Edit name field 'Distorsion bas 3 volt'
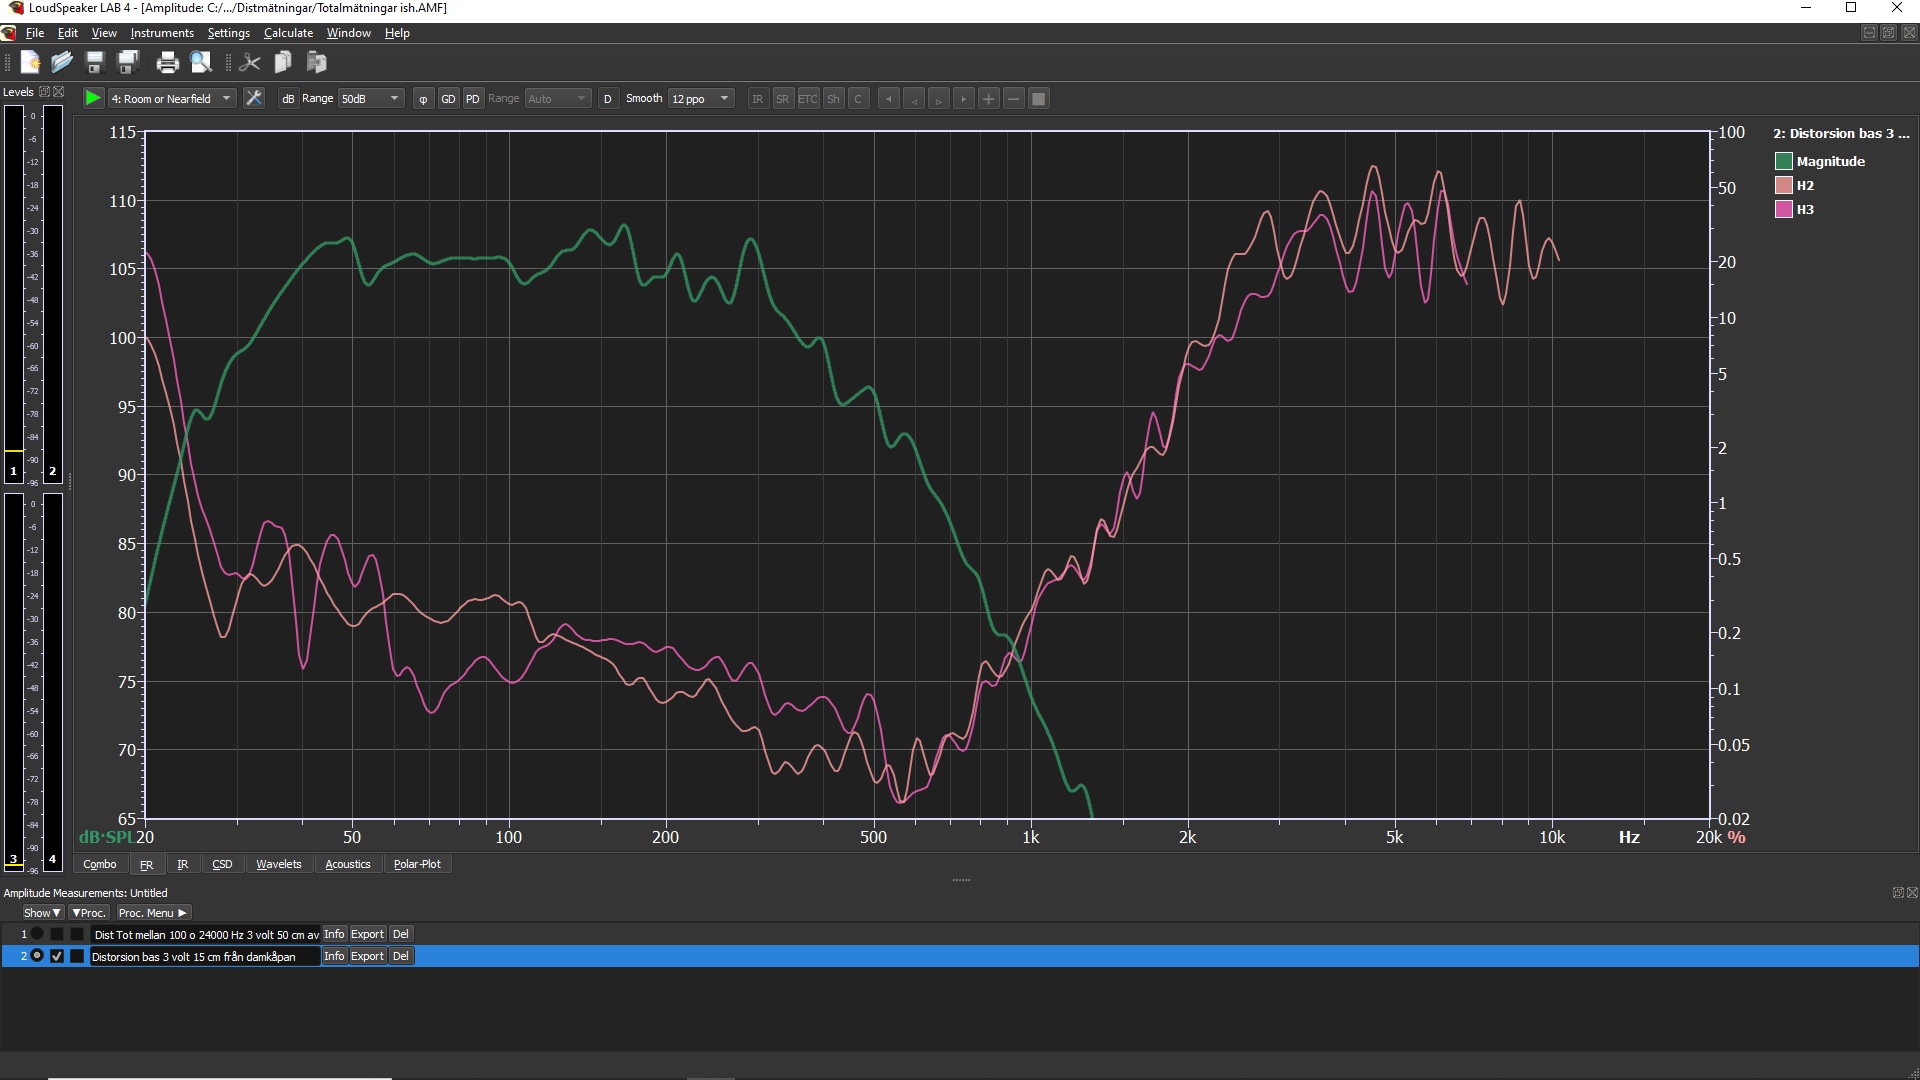 tap(205, 956)
